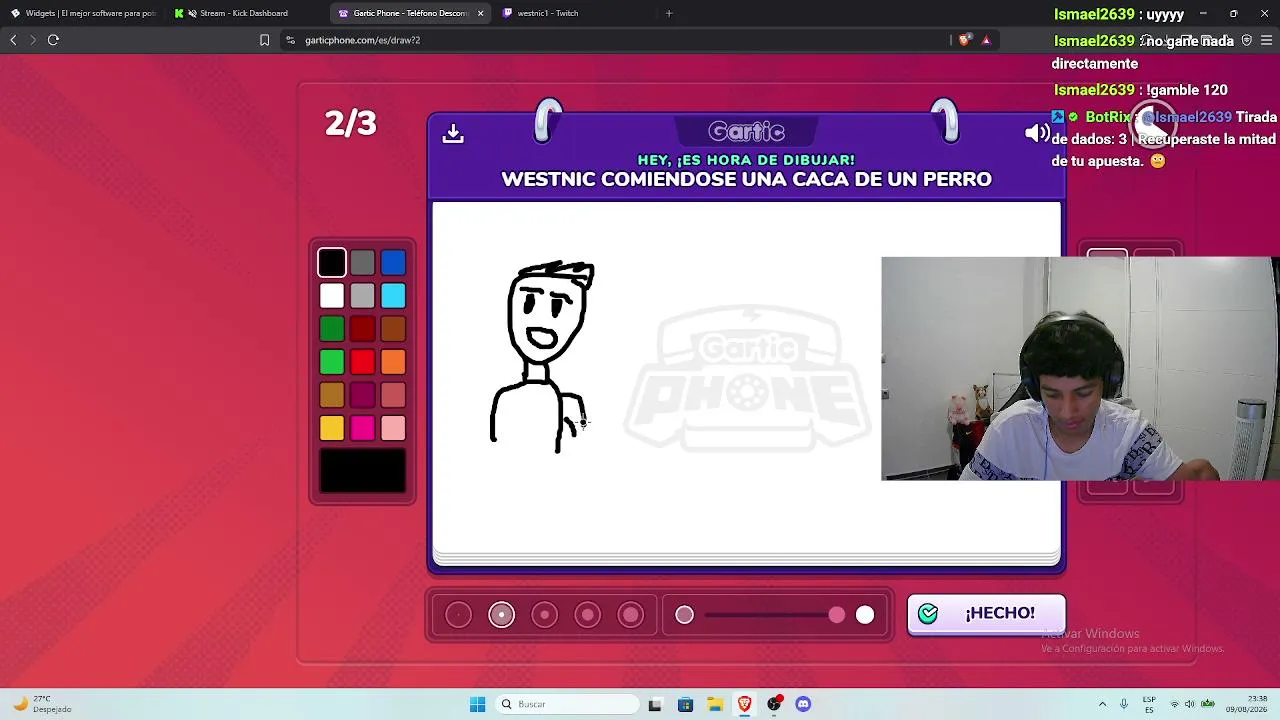The image size is (1280, 720).
Task: Choose the blue color swatch
Action: (x=393, y=262)
